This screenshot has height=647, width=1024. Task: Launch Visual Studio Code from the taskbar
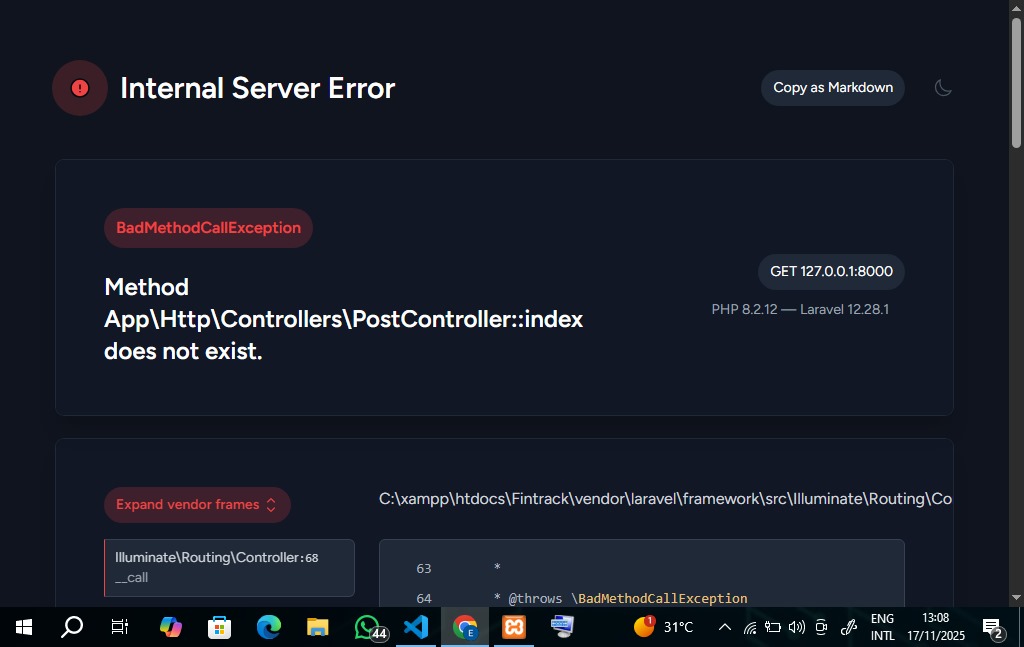point(415,627)
